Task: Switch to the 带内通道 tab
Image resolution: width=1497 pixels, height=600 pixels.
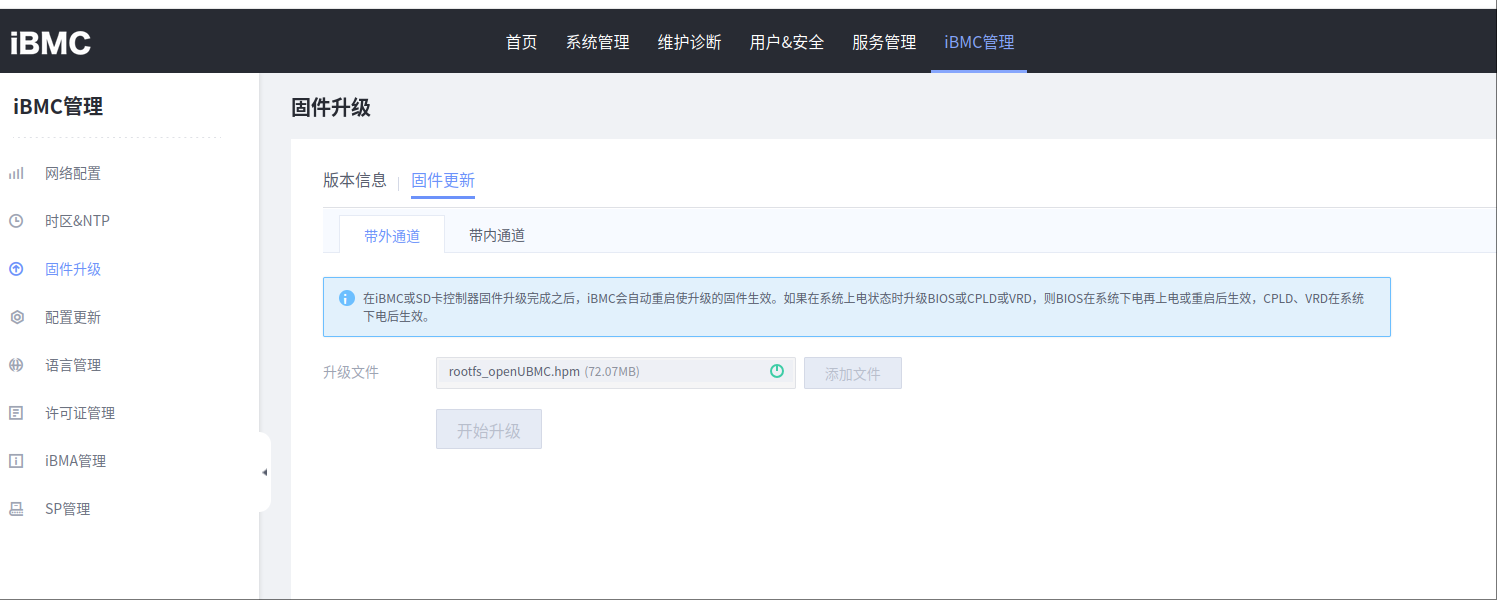Action: coord(497,236)
